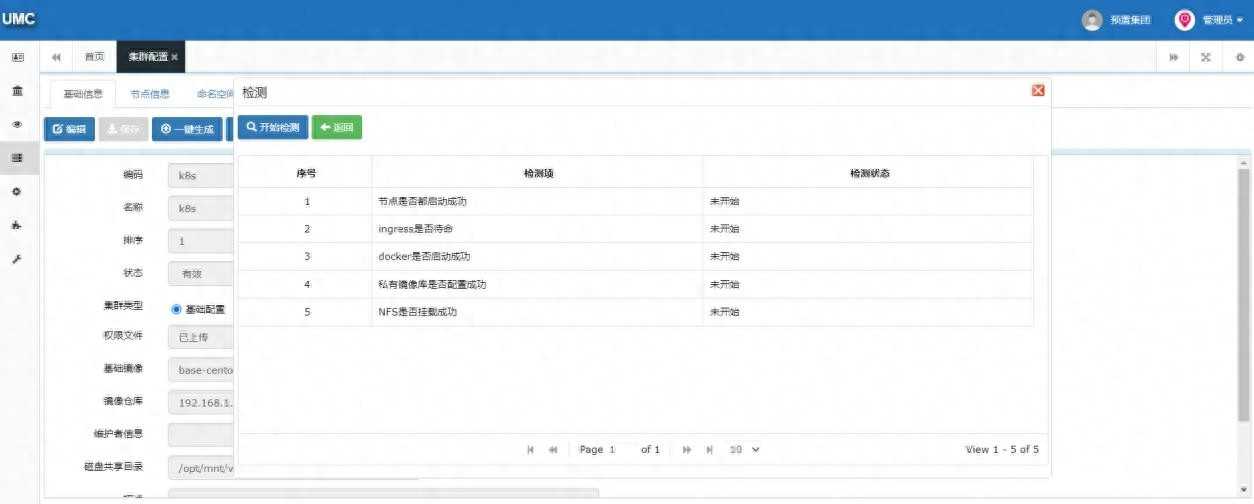Viewport: 1254px width, 504px height.
Task: Open the 管理员 dropdown menu
Action: coord(1223,20)
